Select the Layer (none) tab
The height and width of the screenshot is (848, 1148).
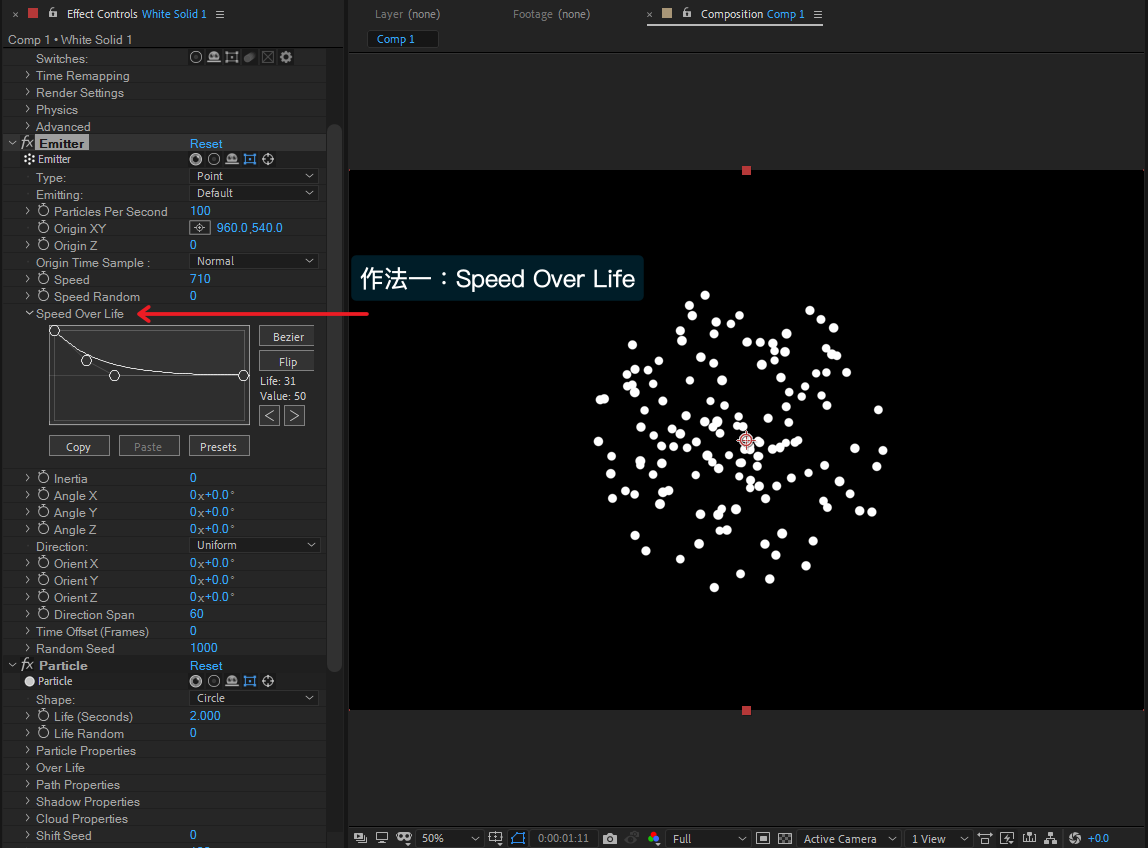[x=407, y=14]
